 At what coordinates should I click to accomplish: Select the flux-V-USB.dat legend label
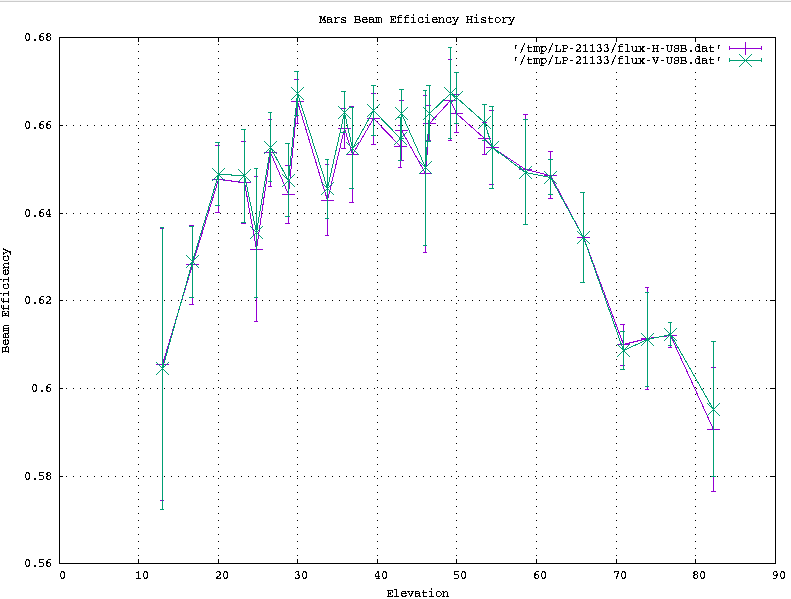tap(617, 61)
